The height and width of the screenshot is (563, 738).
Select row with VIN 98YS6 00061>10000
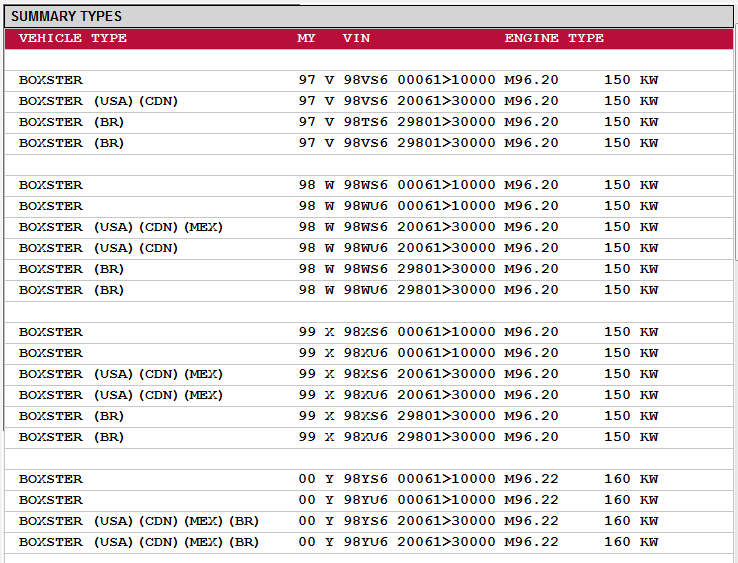(369, 480)
